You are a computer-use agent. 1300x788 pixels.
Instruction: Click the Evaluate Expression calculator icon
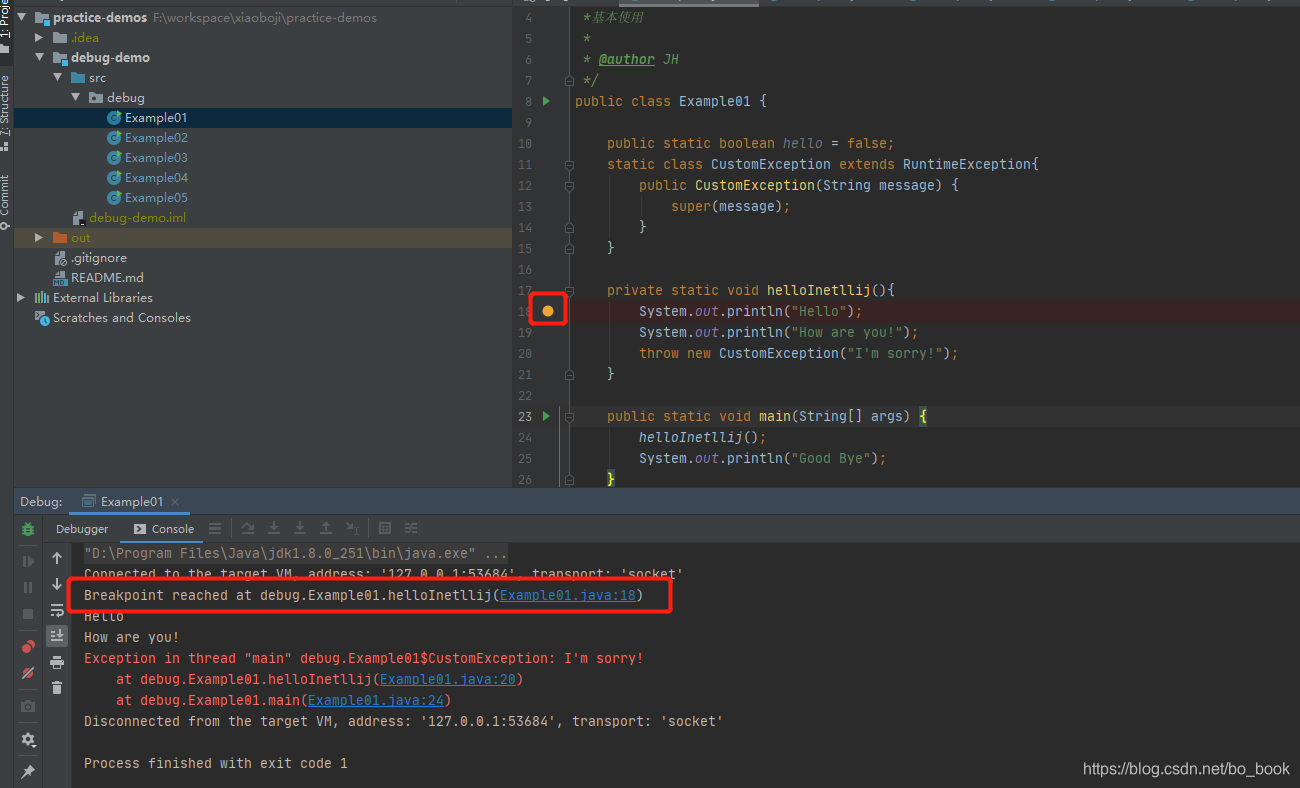click(385, 528)
